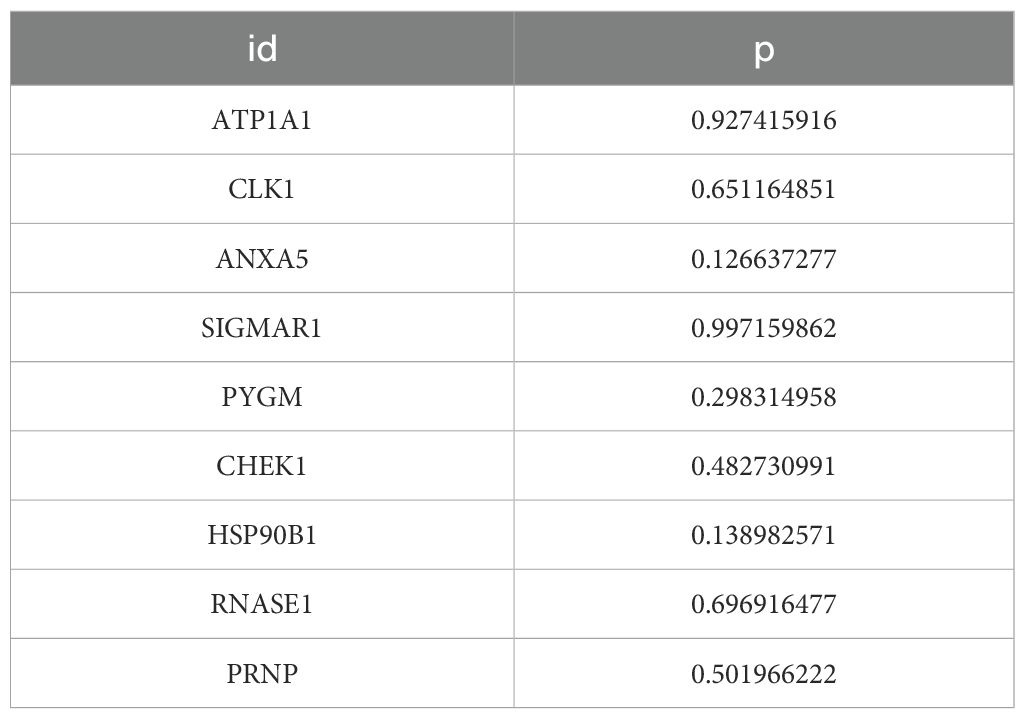
Task: Select p value 0.997159862
Action: (764, 328)
